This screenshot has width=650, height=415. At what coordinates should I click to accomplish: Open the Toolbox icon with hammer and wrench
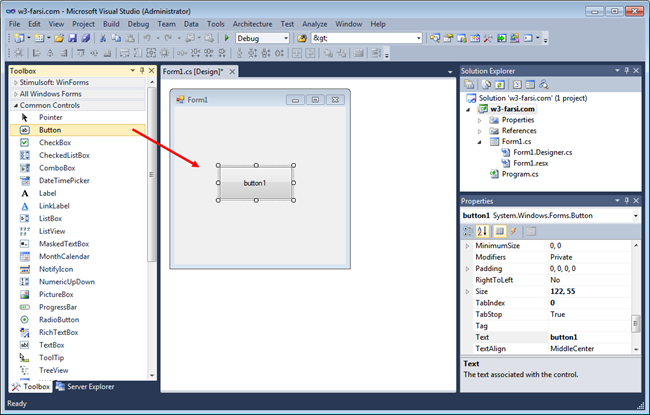pos(488,38)
